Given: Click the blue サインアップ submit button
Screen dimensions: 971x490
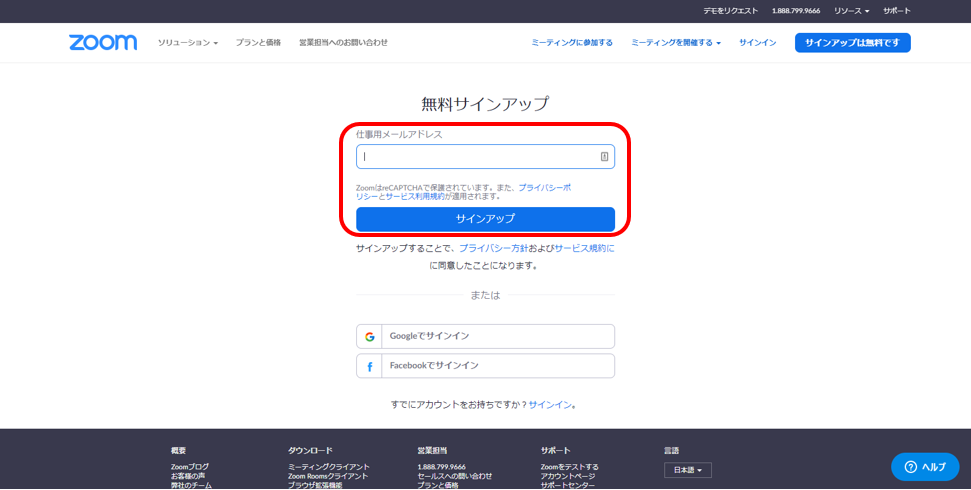Looking at the screenshot, I should [x=486, y=219].
